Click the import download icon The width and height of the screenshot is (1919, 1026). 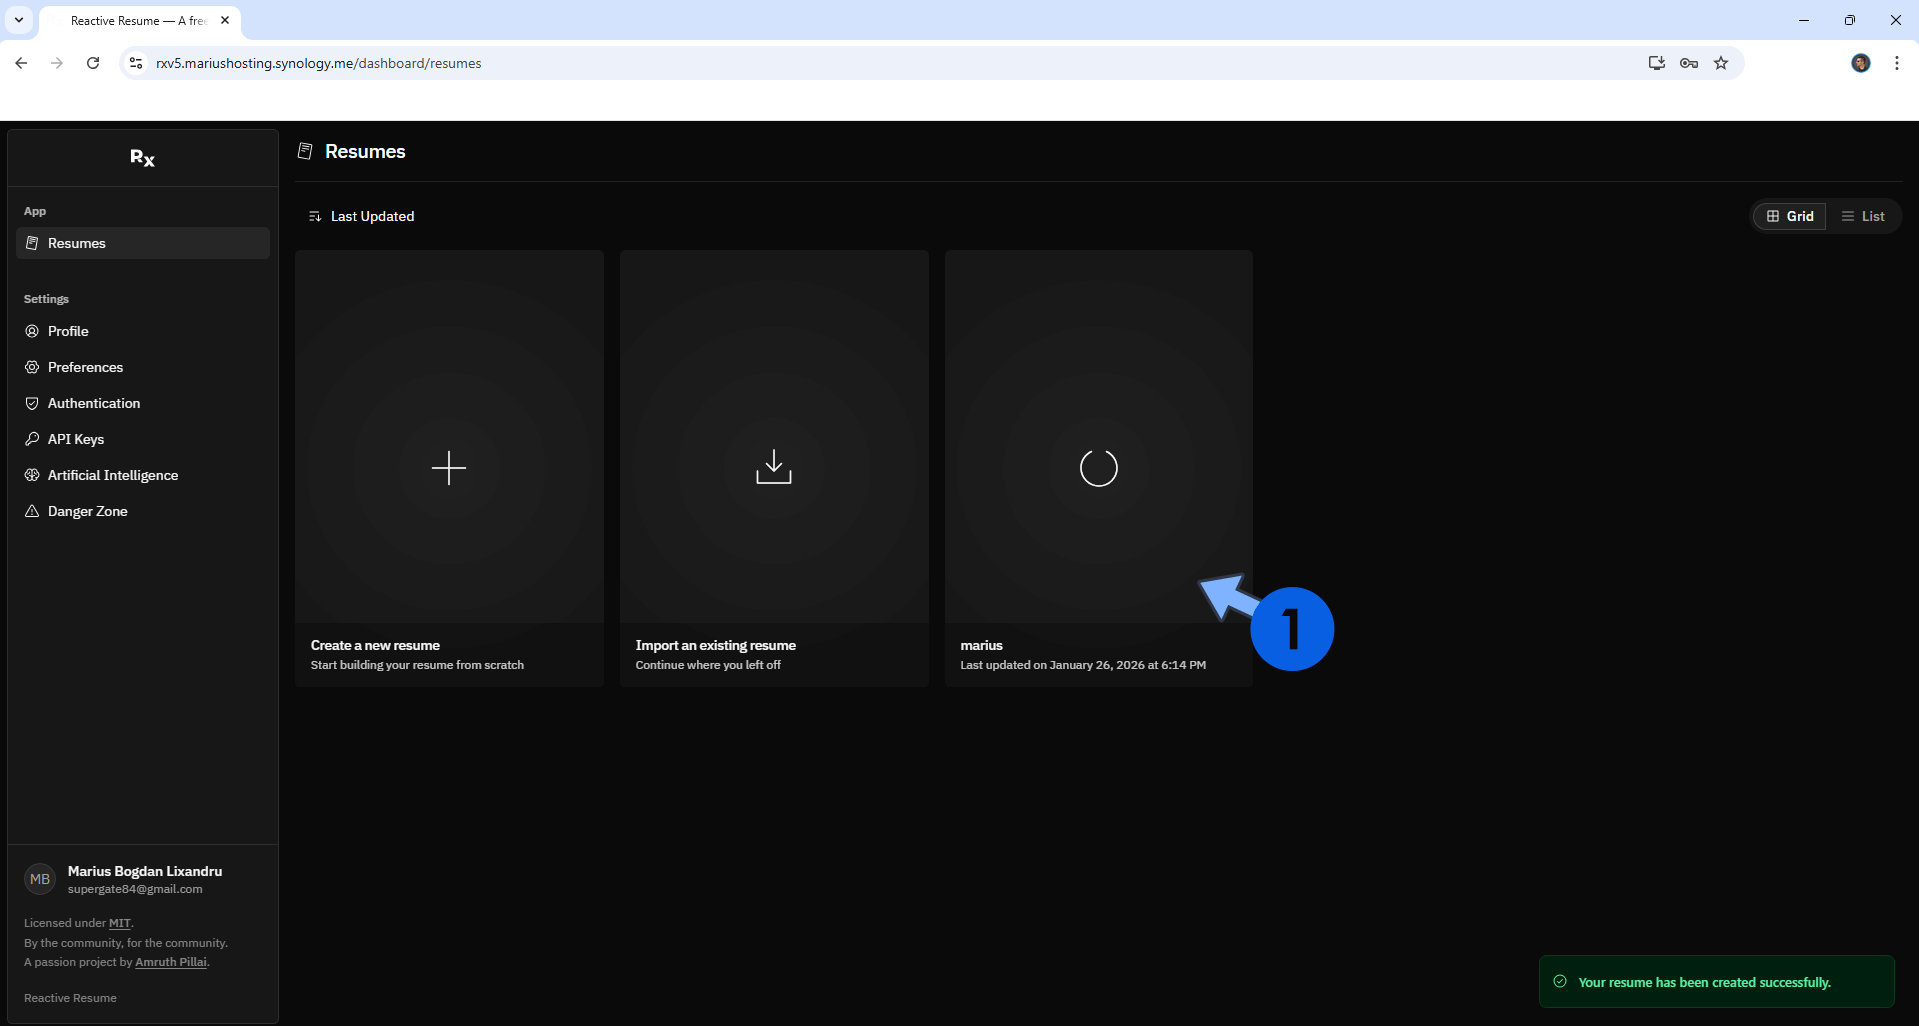(774, 467)
